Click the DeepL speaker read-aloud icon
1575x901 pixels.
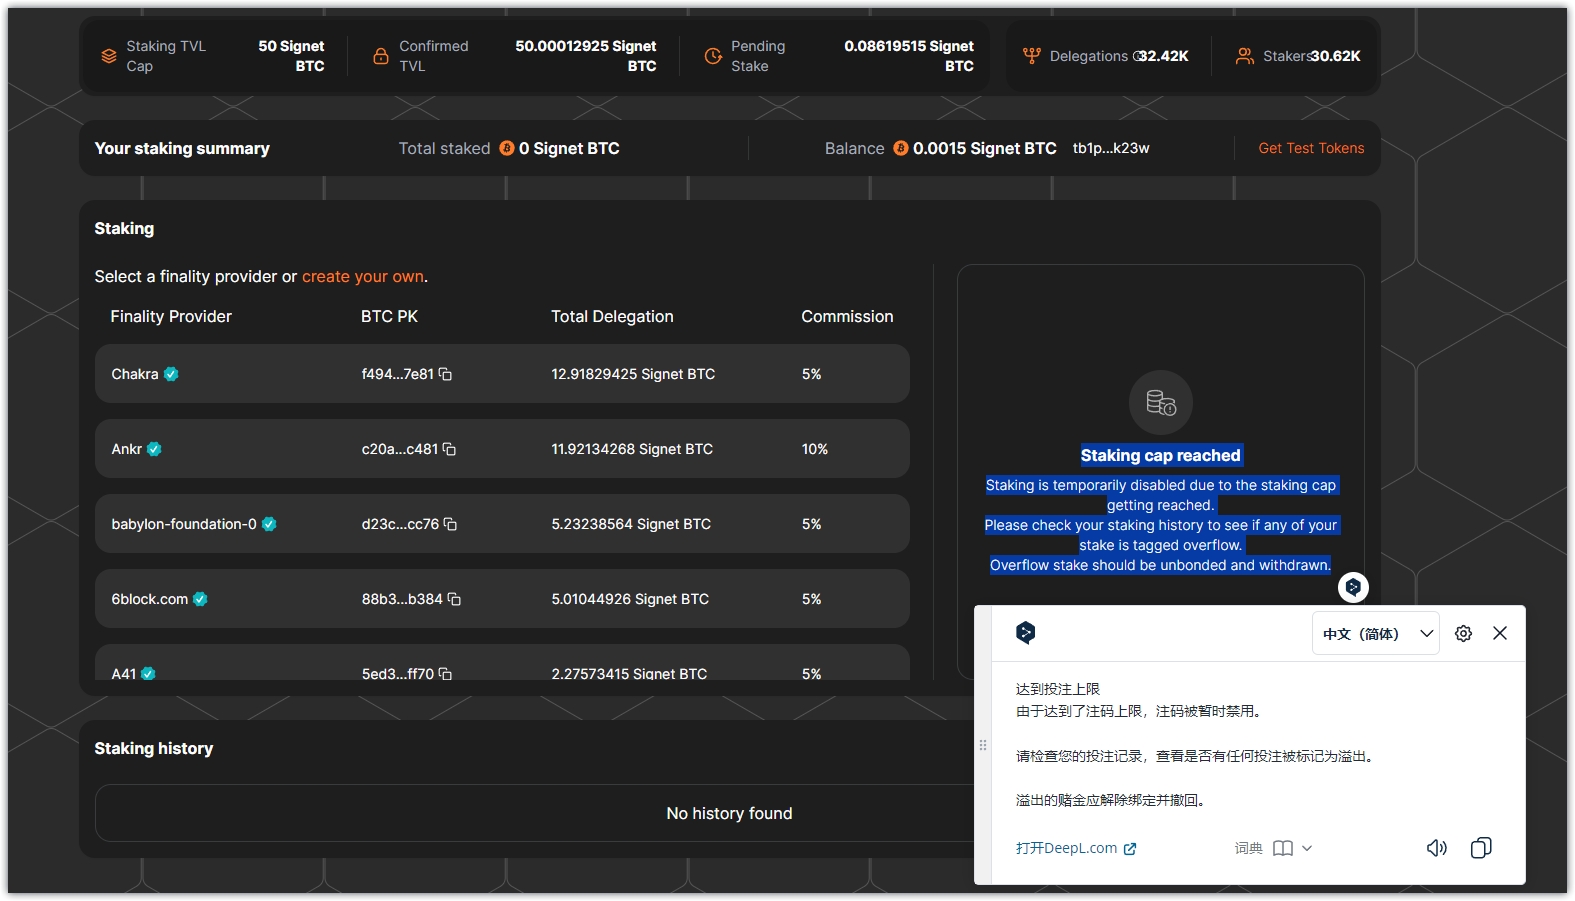pos(1436,848)
